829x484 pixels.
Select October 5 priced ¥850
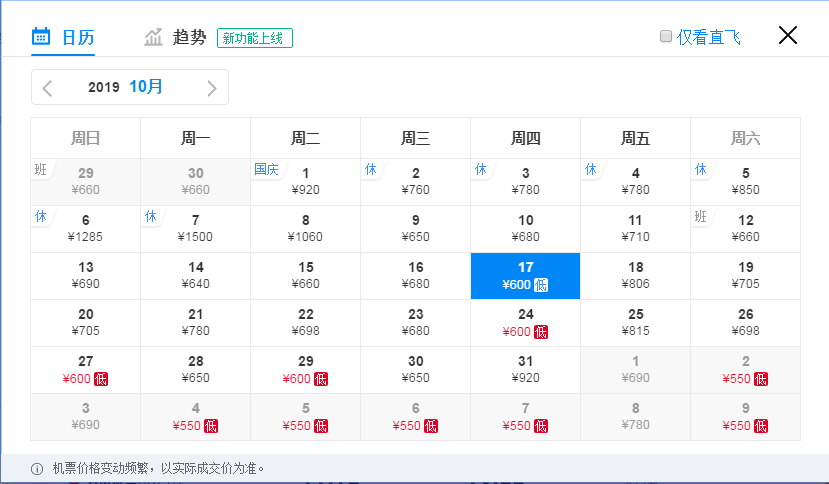click(745, 182)
